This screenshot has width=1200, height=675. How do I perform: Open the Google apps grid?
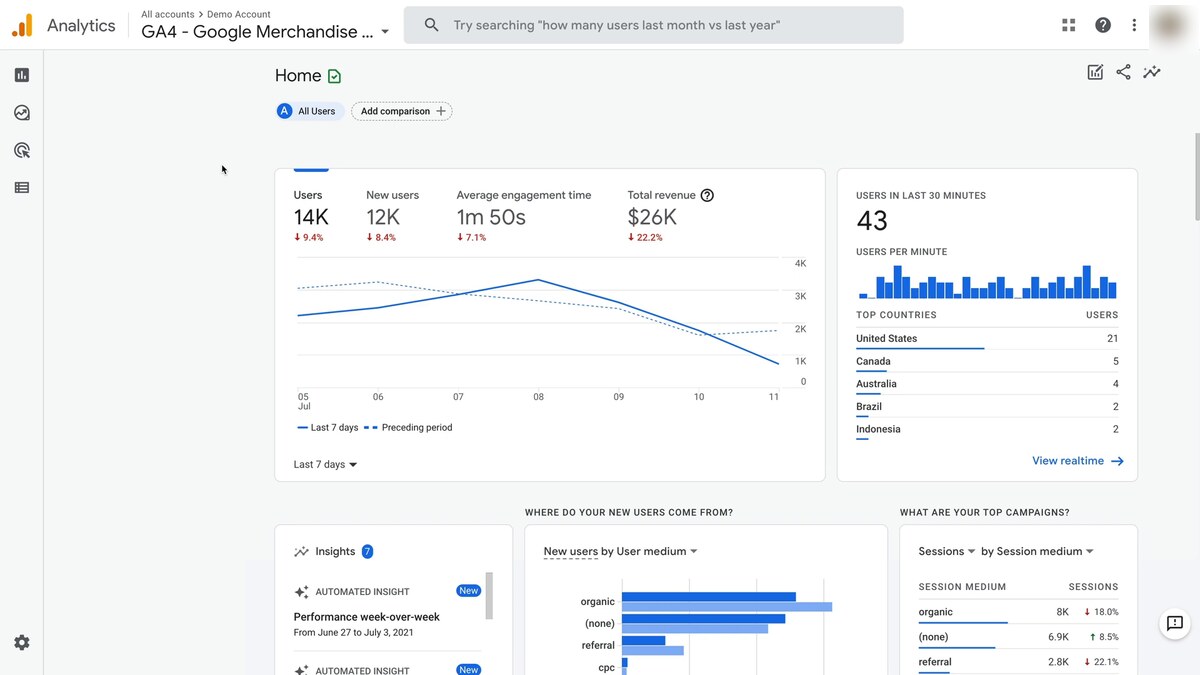[x=1069, y=25]
